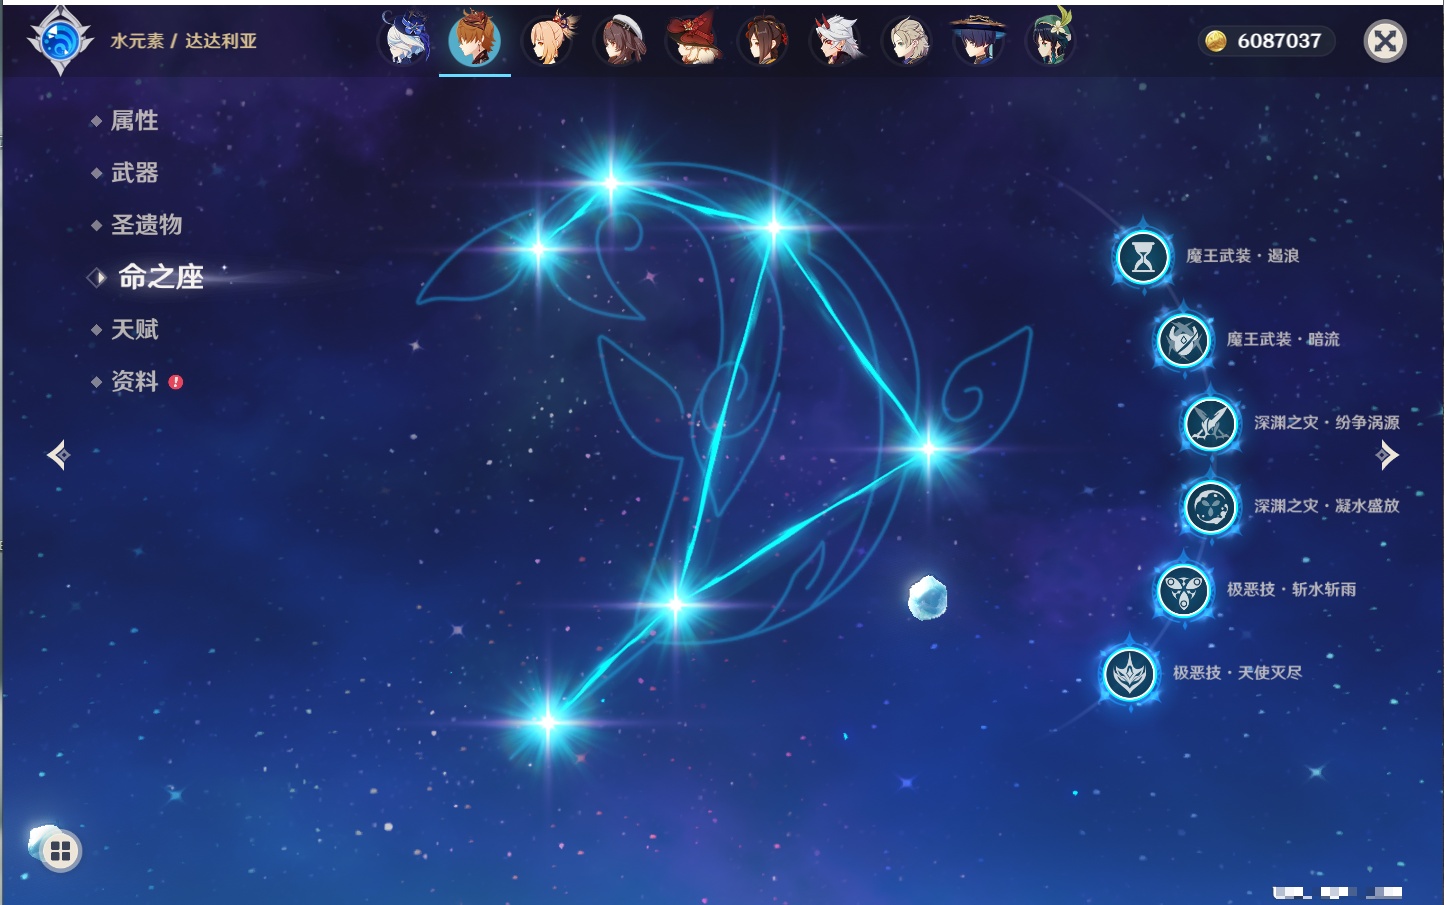Close the character screen with X button
The width and height of the screenshot is (1444, 905).
point(1385,41)
